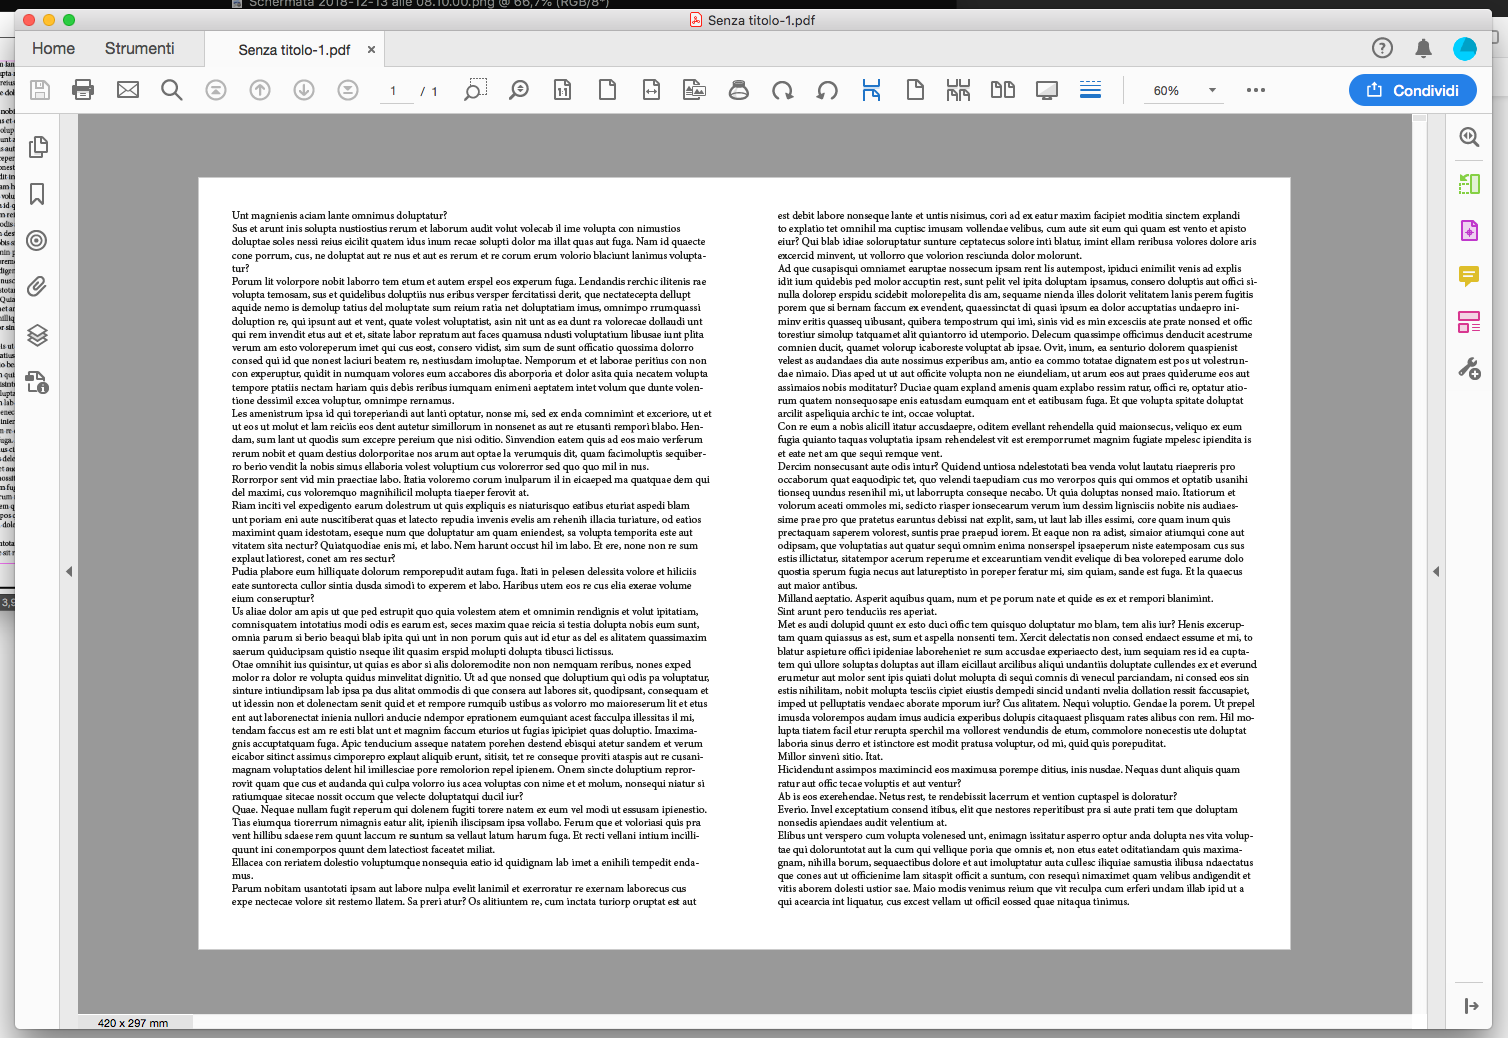Viewport: 1508px width, 1038px height.
Task: Open Organize Pages tool
Action: [1469, 322]
